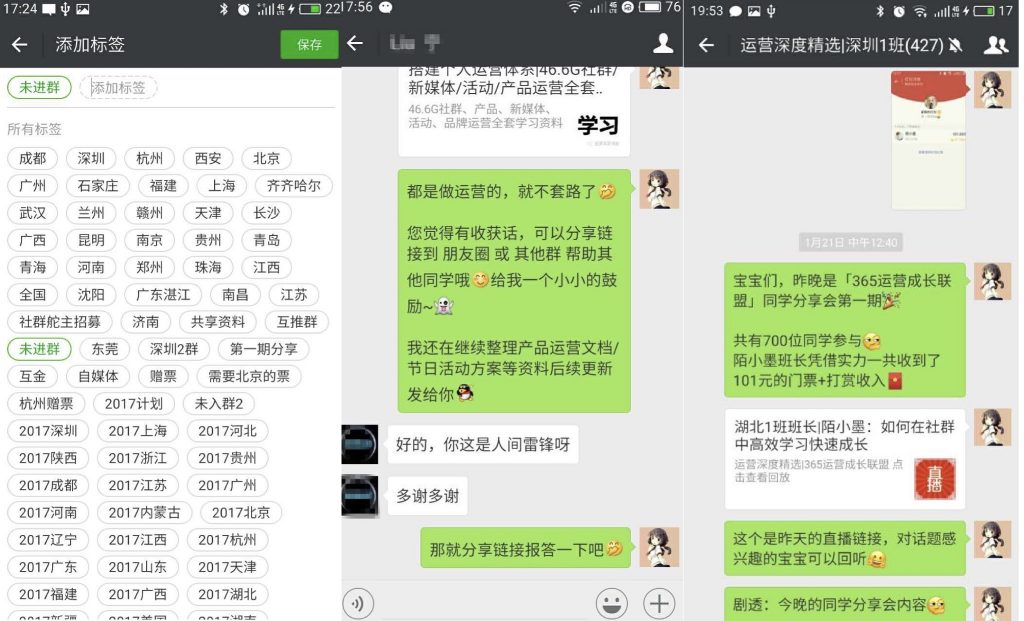Select the 2017上海 tag
The width and height of the screenshot is (1024, 621).
138,432
